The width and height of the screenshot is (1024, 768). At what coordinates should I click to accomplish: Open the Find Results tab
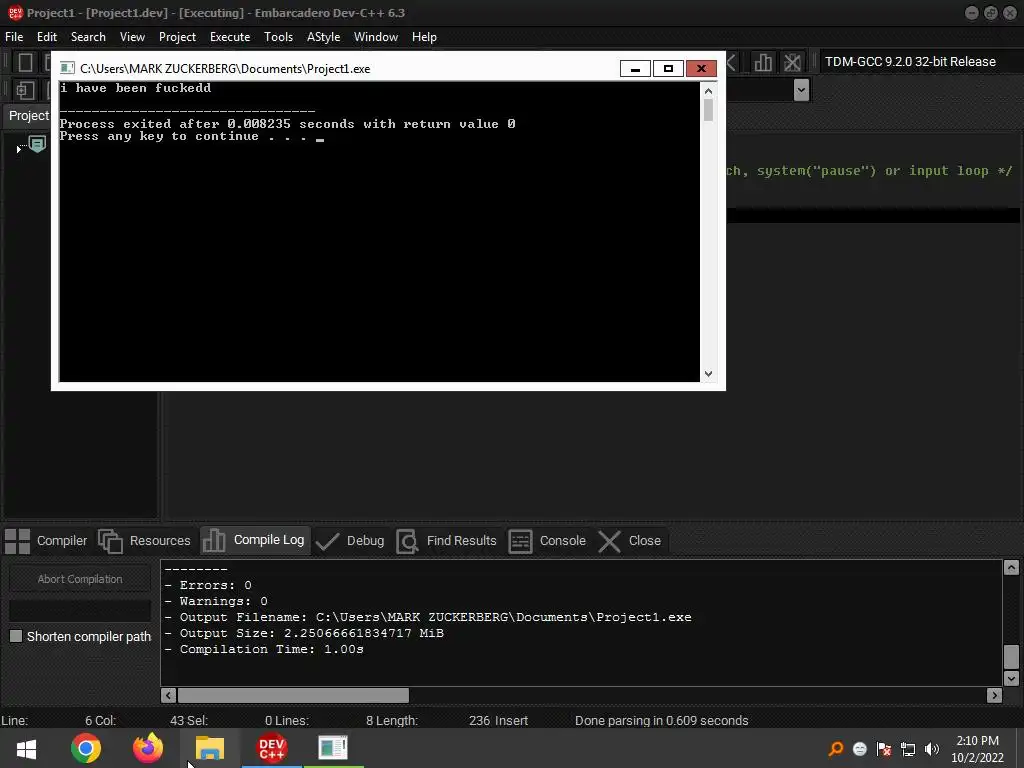coord(447,541)
